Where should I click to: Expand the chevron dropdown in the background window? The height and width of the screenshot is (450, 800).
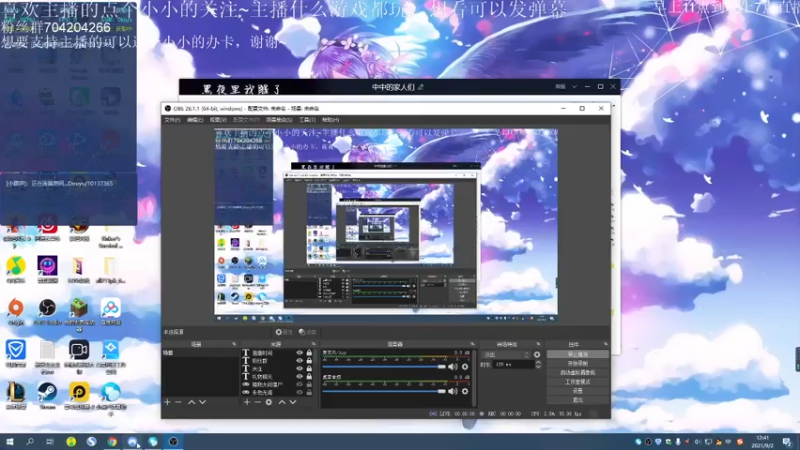[x=574, y=87]
